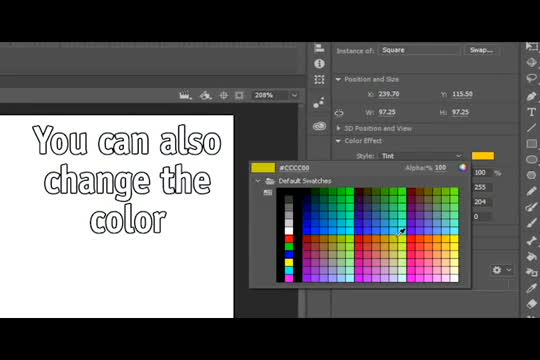This screenshot has height=360, width=540.
Task: Pick the magenta swatch in left column
Action: click(289, 278)
